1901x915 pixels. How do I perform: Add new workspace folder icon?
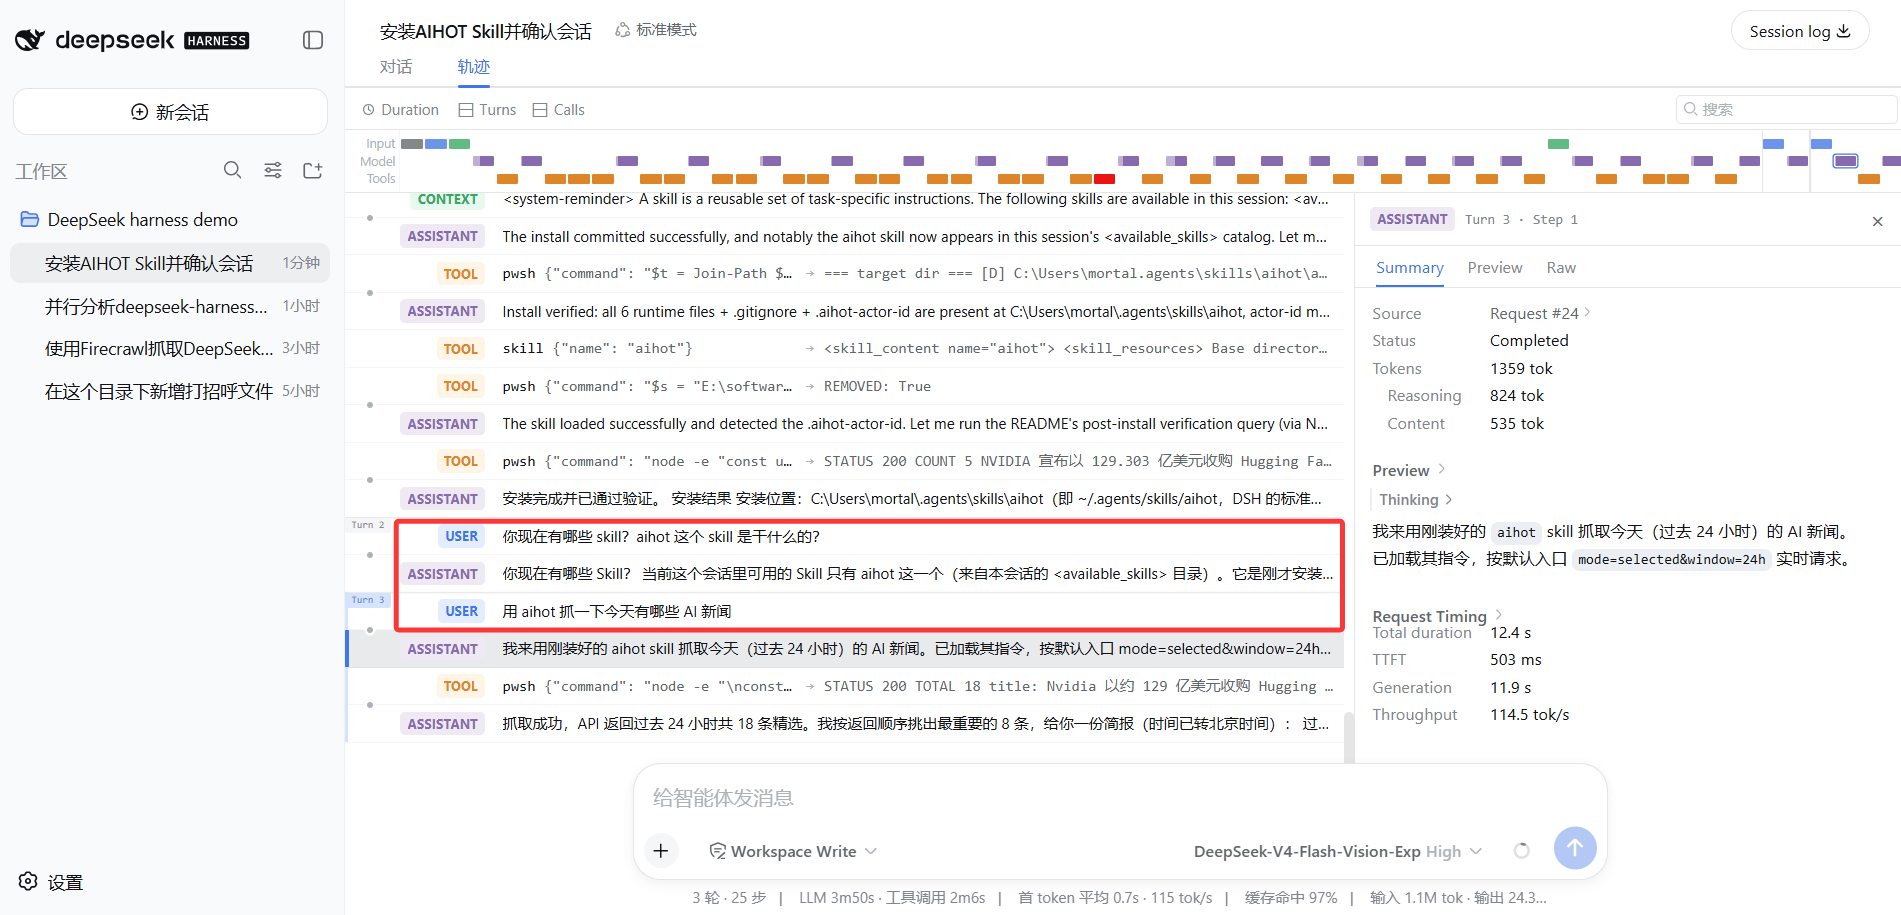313,170
